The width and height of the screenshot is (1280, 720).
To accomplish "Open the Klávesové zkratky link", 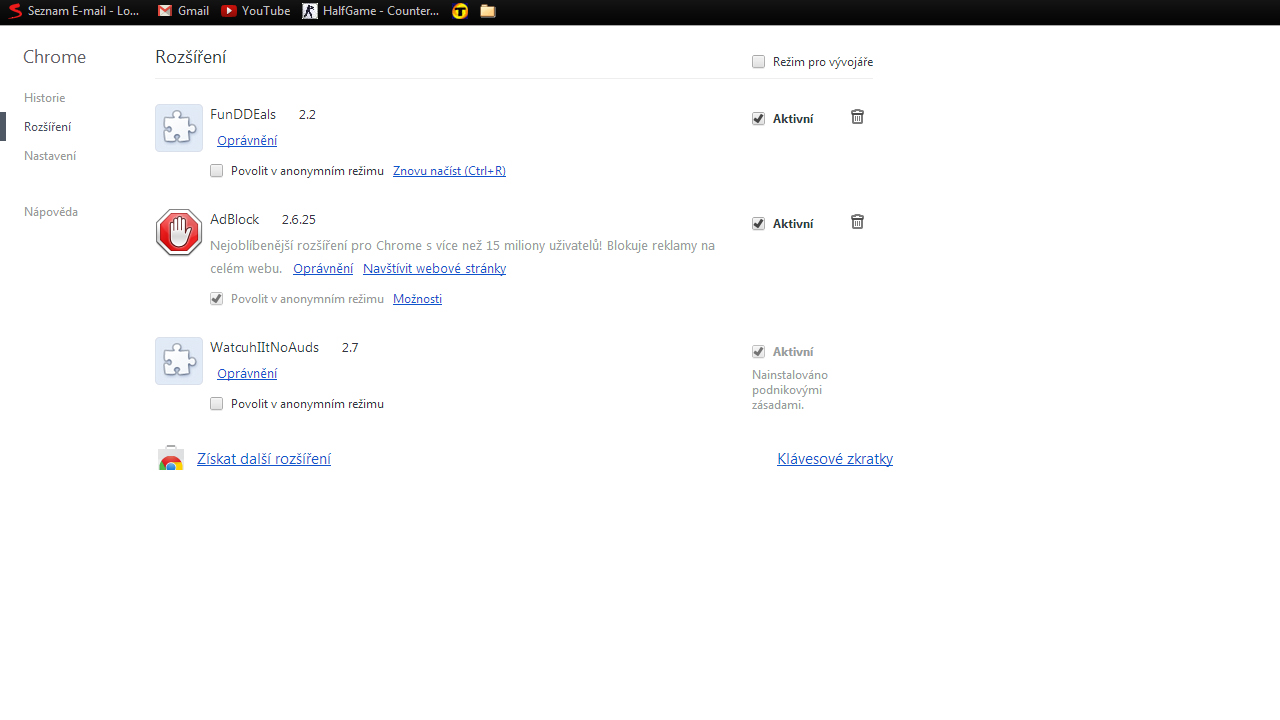I will click(x=835, y=459).
